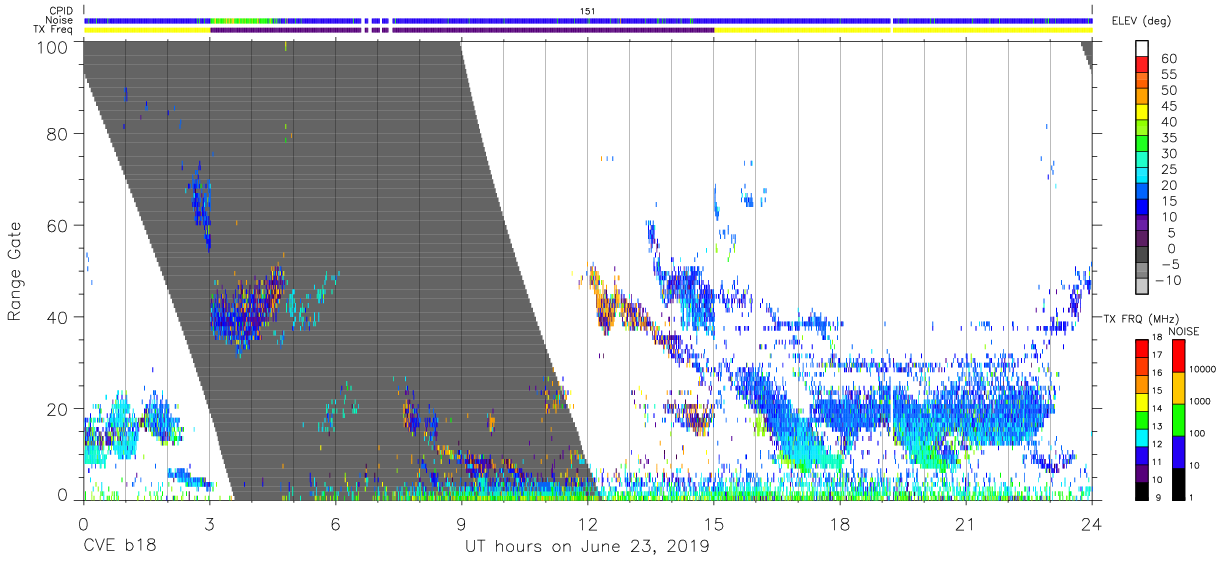The height and width of the screenshot is (567, 1228).
Task: Click the dark gray 0 to −5 elevation swatch
Action: (1142, 256)
